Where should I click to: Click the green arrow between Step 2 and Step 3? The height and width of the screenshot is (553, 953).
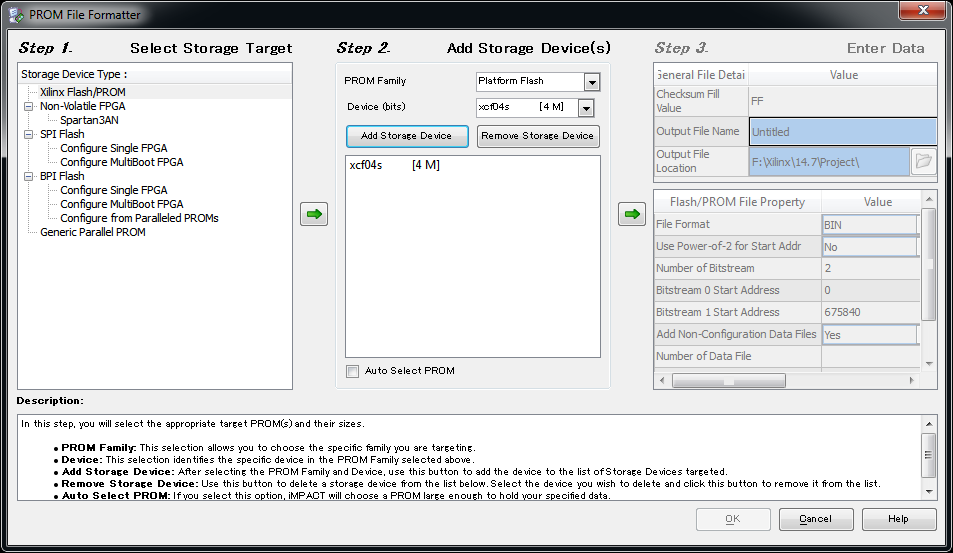(x=631, y=214)
